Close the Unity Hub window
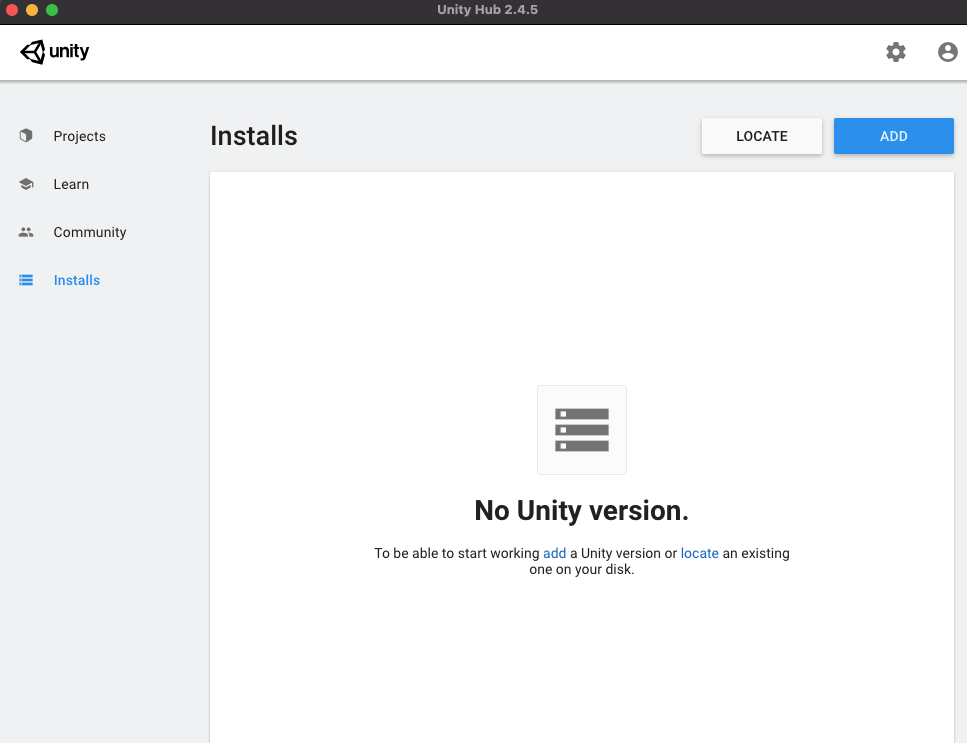The height and width of the screenshot is (743, 967). [12, 10]
